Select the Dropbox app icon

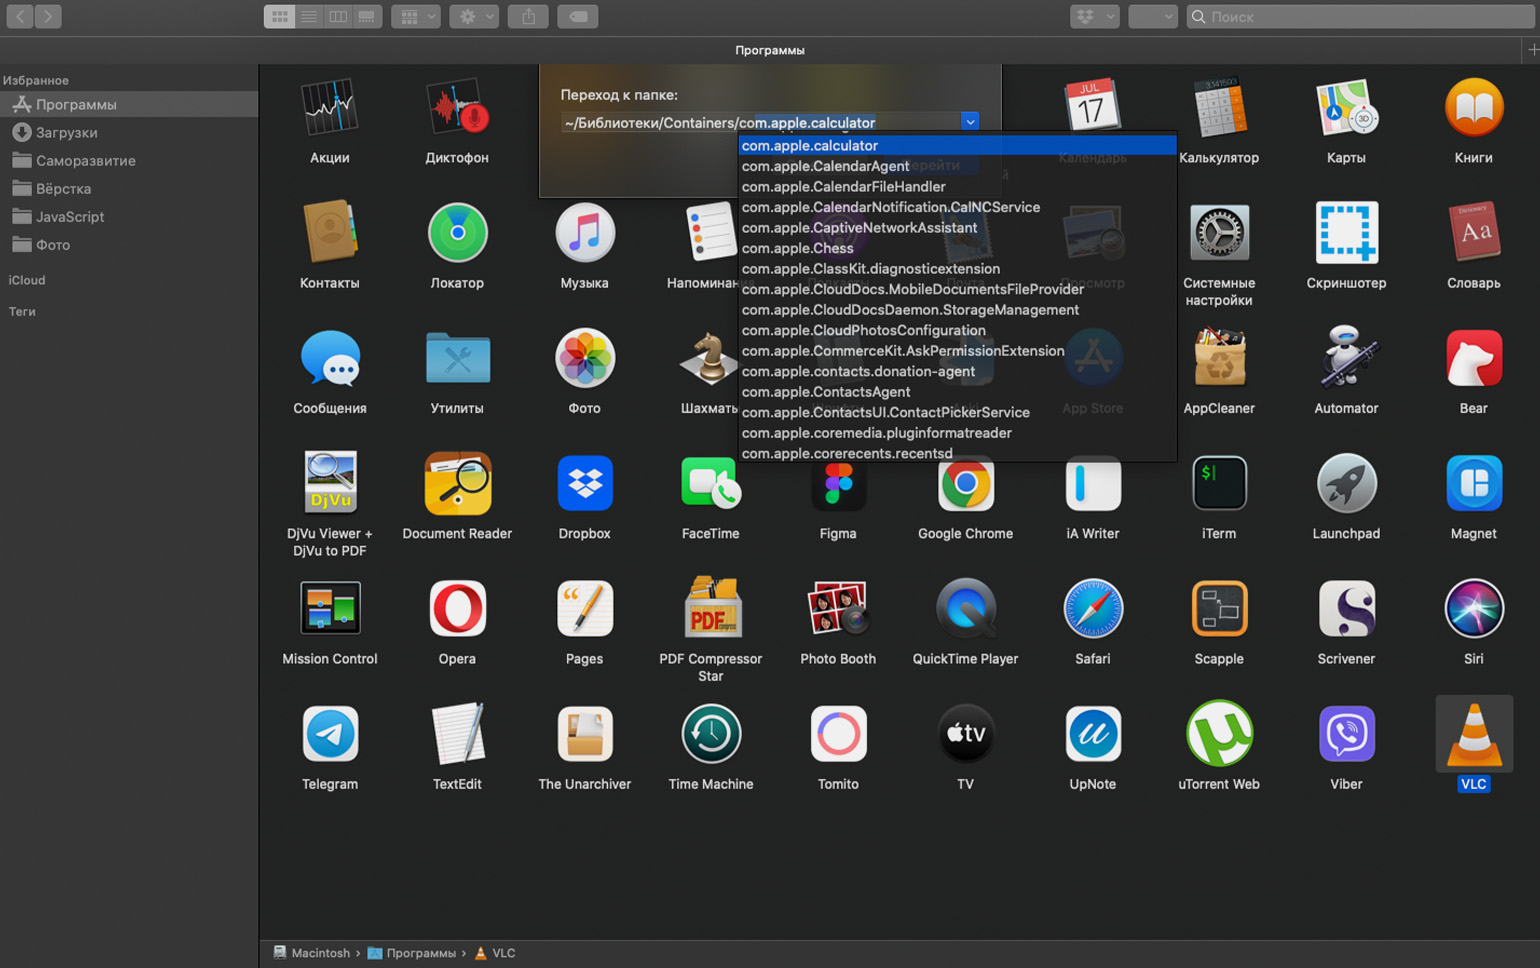585,483
